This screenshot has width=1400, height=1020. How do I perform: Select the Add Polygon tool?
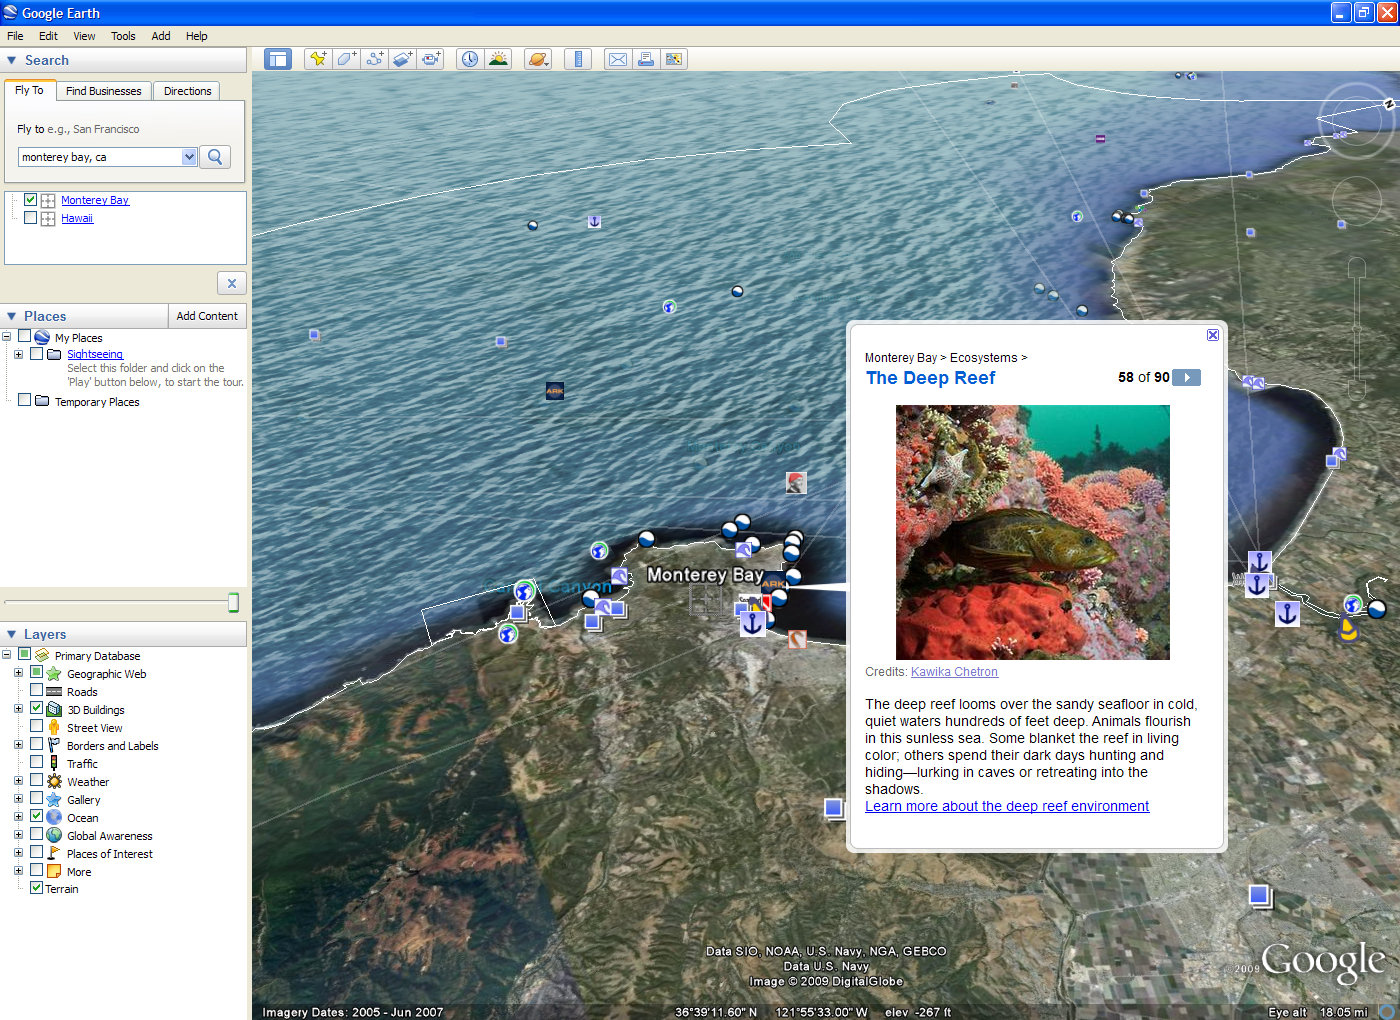point(346,59)
